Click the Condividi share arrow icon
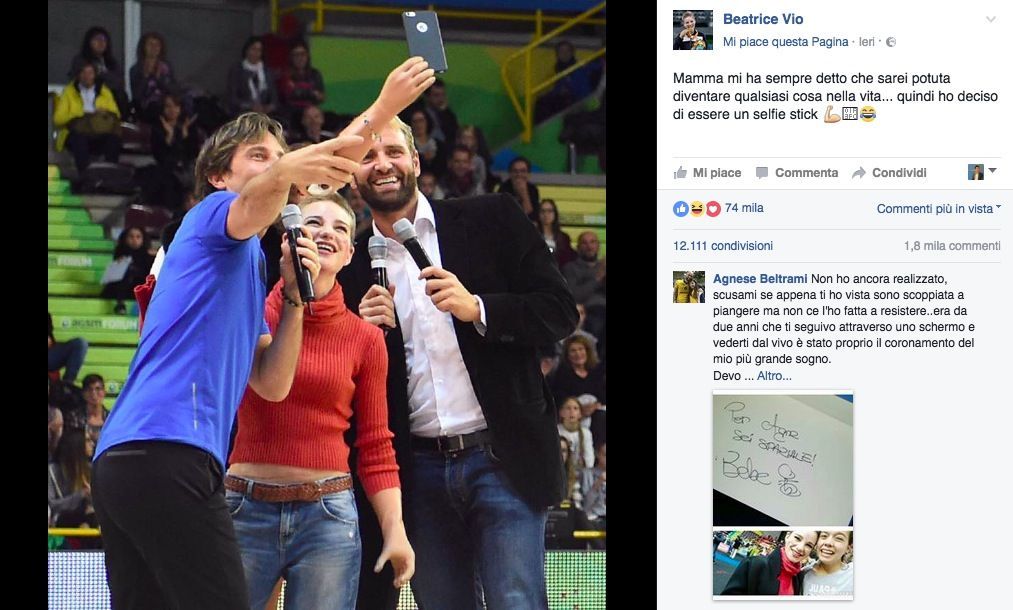This screenshot has height=610, width=1013. 859,173
